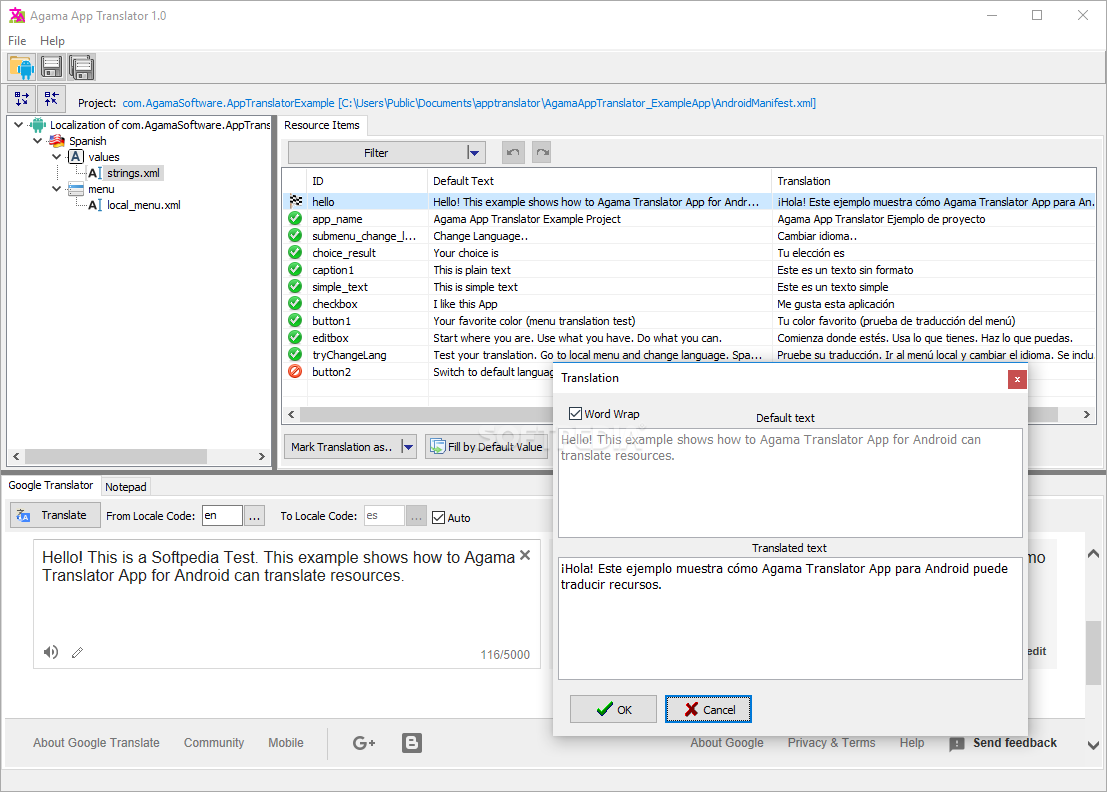1107x792 pixels.
Task: Select strings.xml in the tree
Action: [x=133, y=173]
